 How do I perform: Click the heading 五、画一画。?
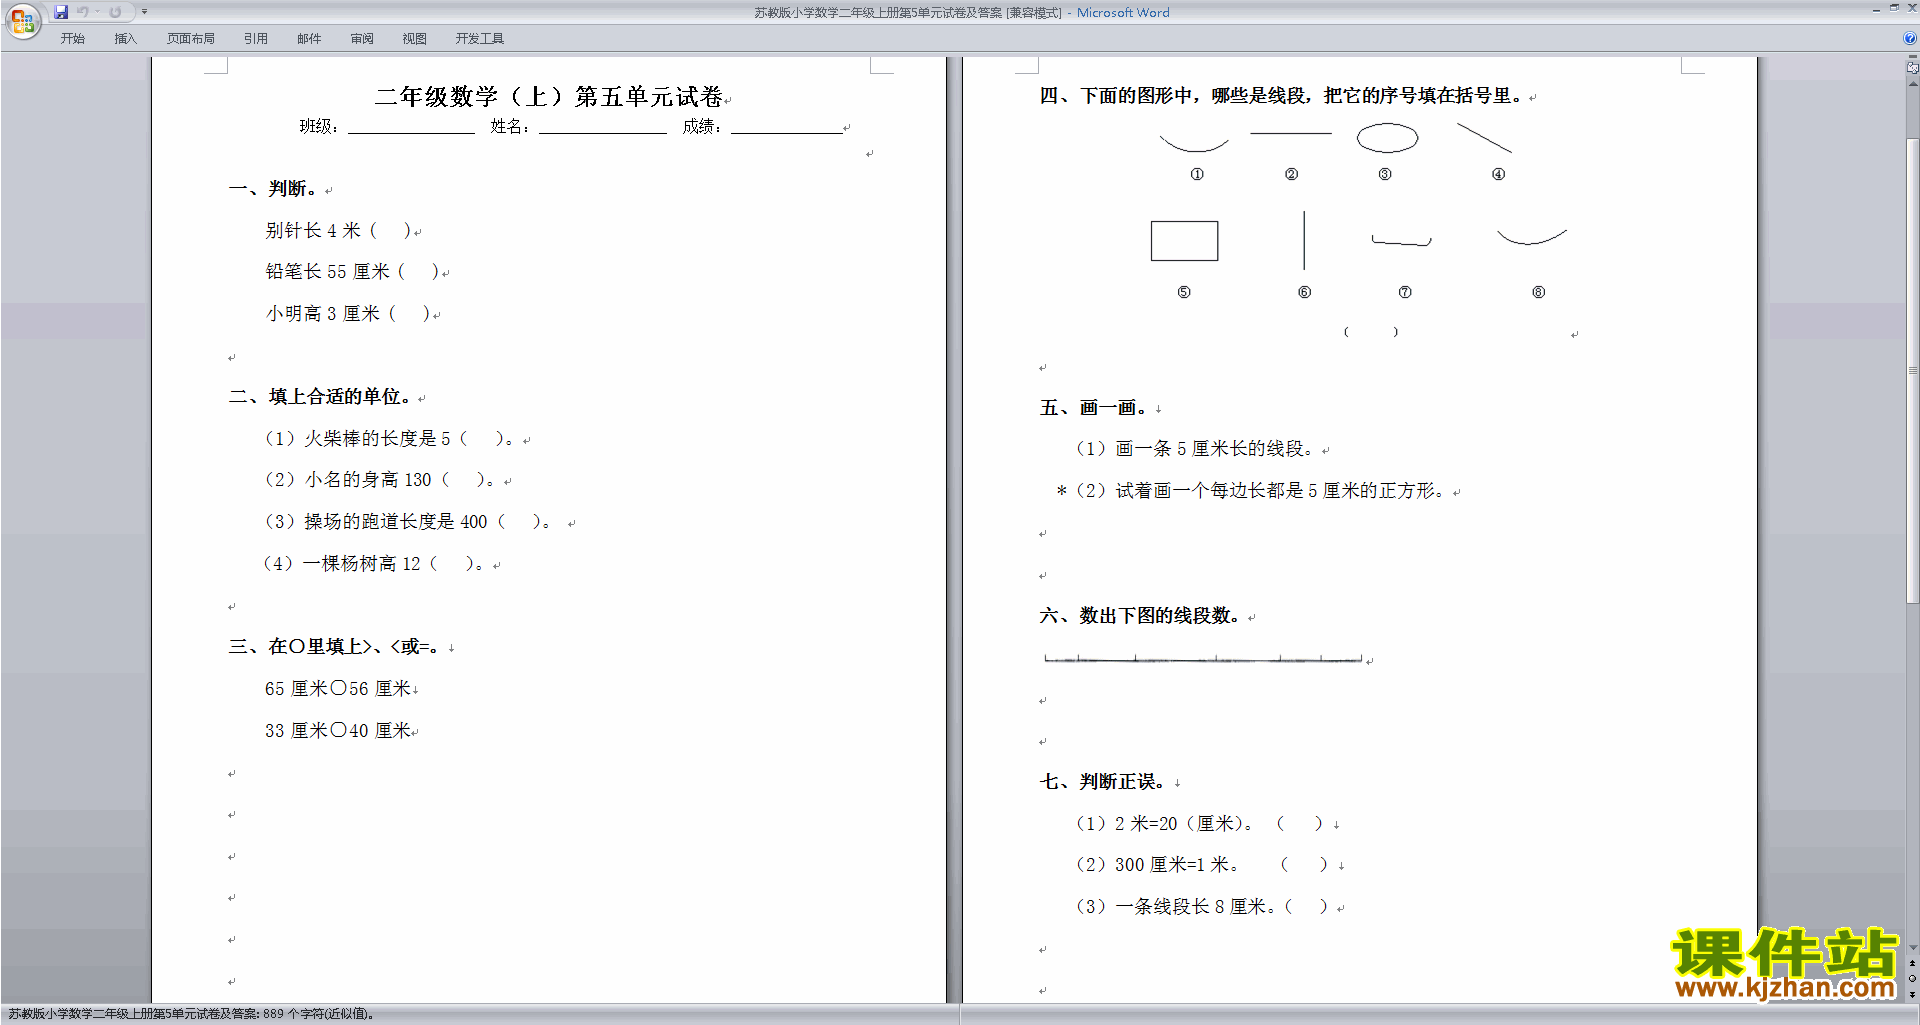(1094, 408)
